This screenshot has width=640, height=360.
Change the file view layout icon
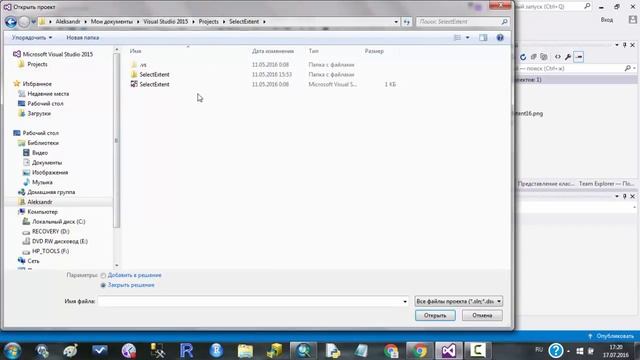click(x=458, y=38)
